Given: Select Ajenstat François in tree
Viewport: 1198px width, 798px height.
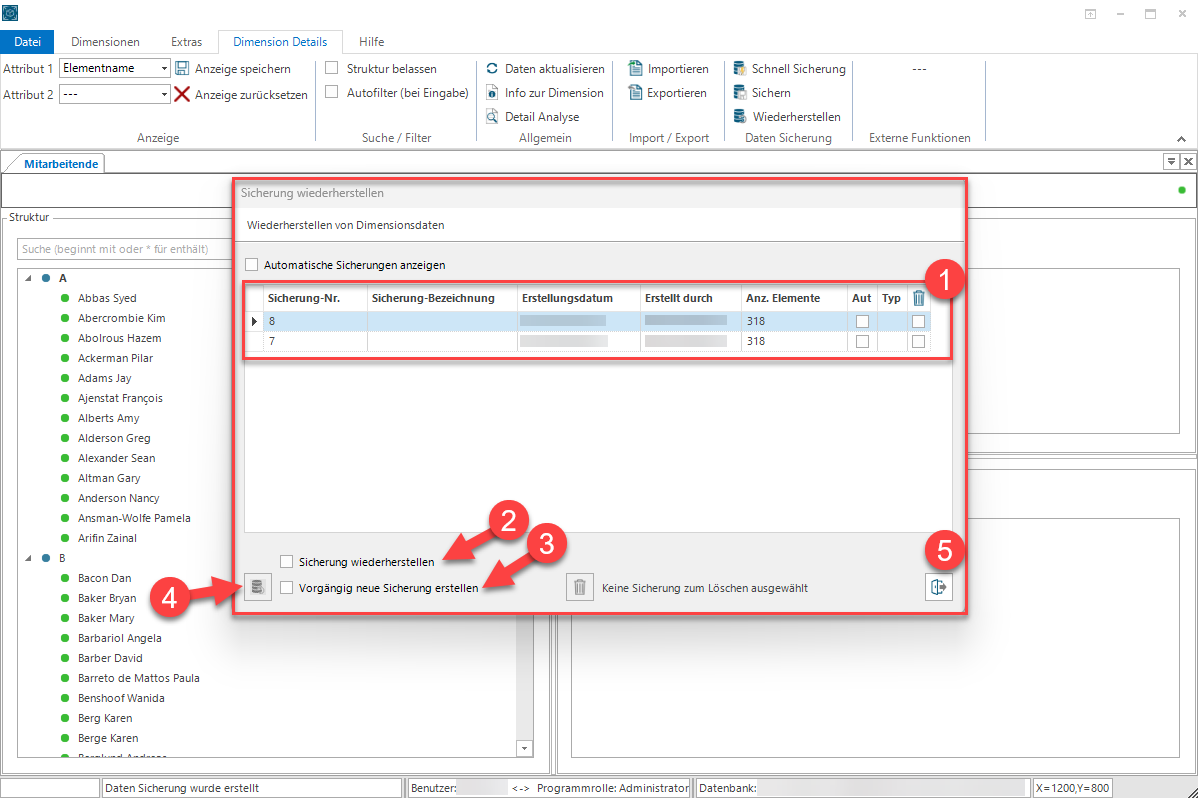Looking at the screenshot, I should click(120, 398).
